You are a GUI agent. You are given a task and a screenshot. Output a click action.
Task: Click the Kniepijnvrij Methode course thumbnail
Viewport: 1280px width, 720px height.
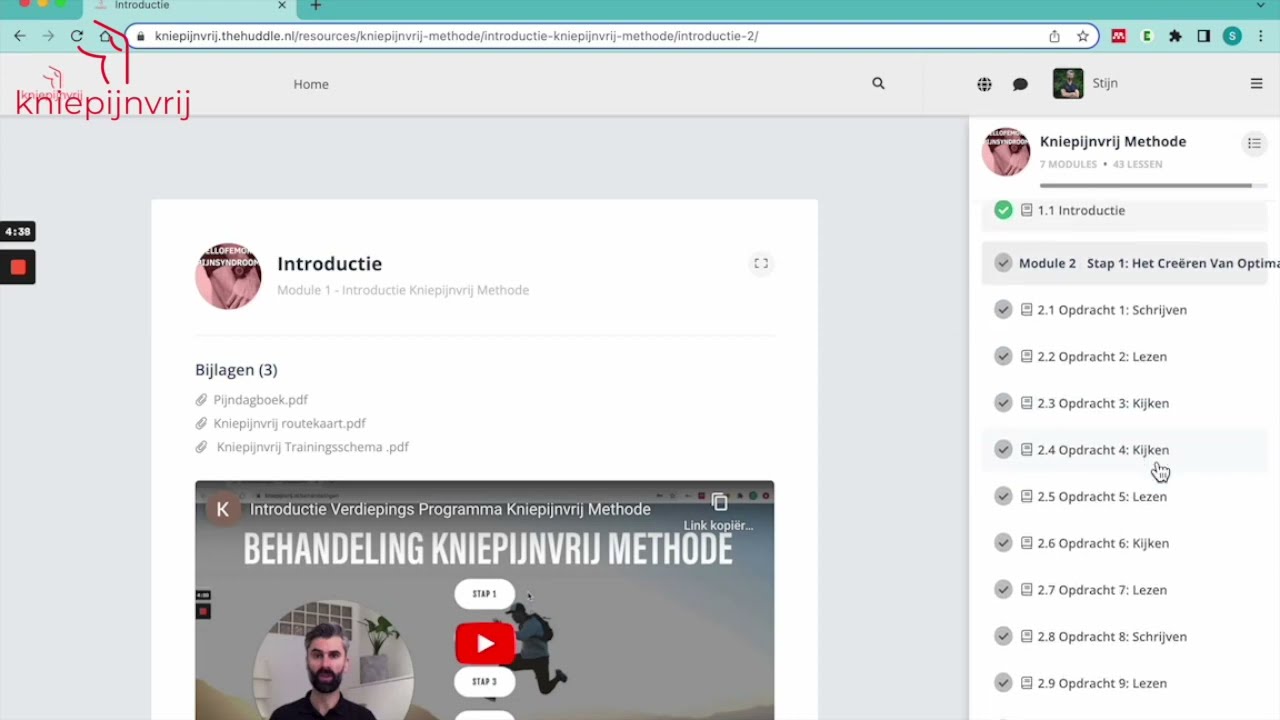[1006, 151]
